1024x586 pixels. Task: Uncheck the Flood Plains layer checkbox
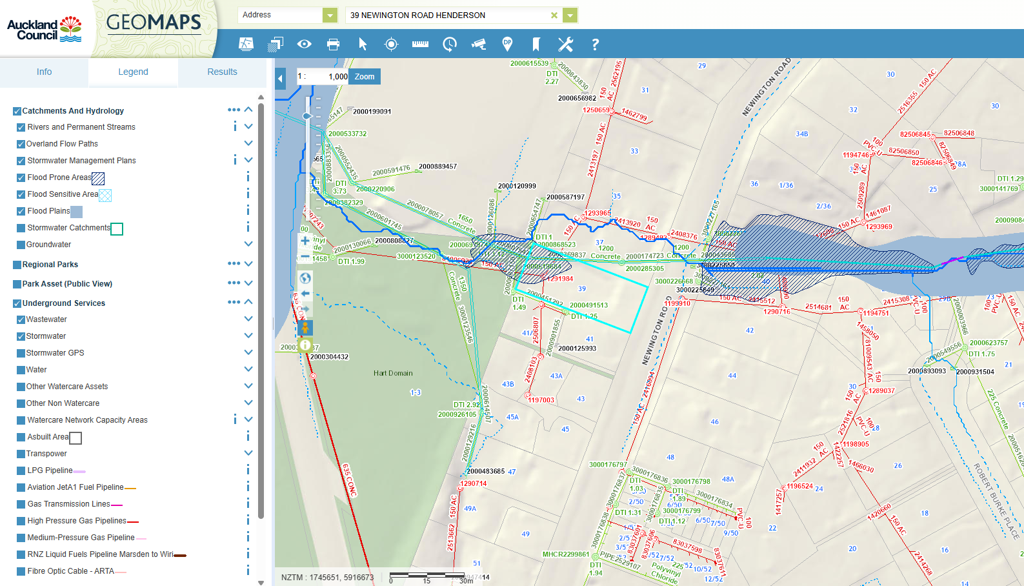(21, 211)
